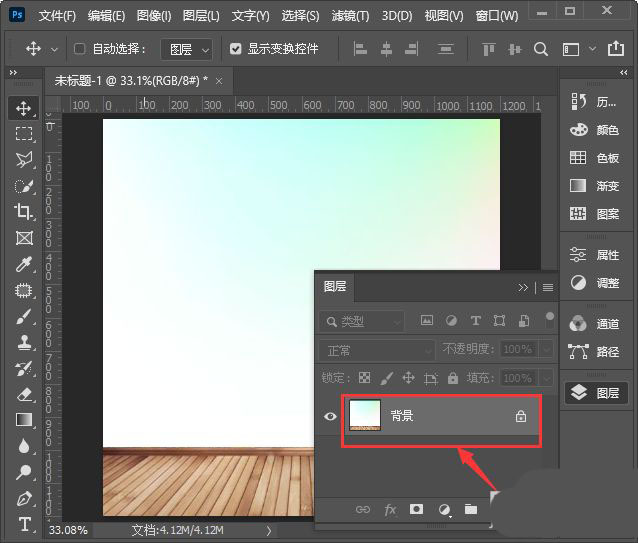Align left edges in options bar

pyautogui.click(x=360, y=49)
